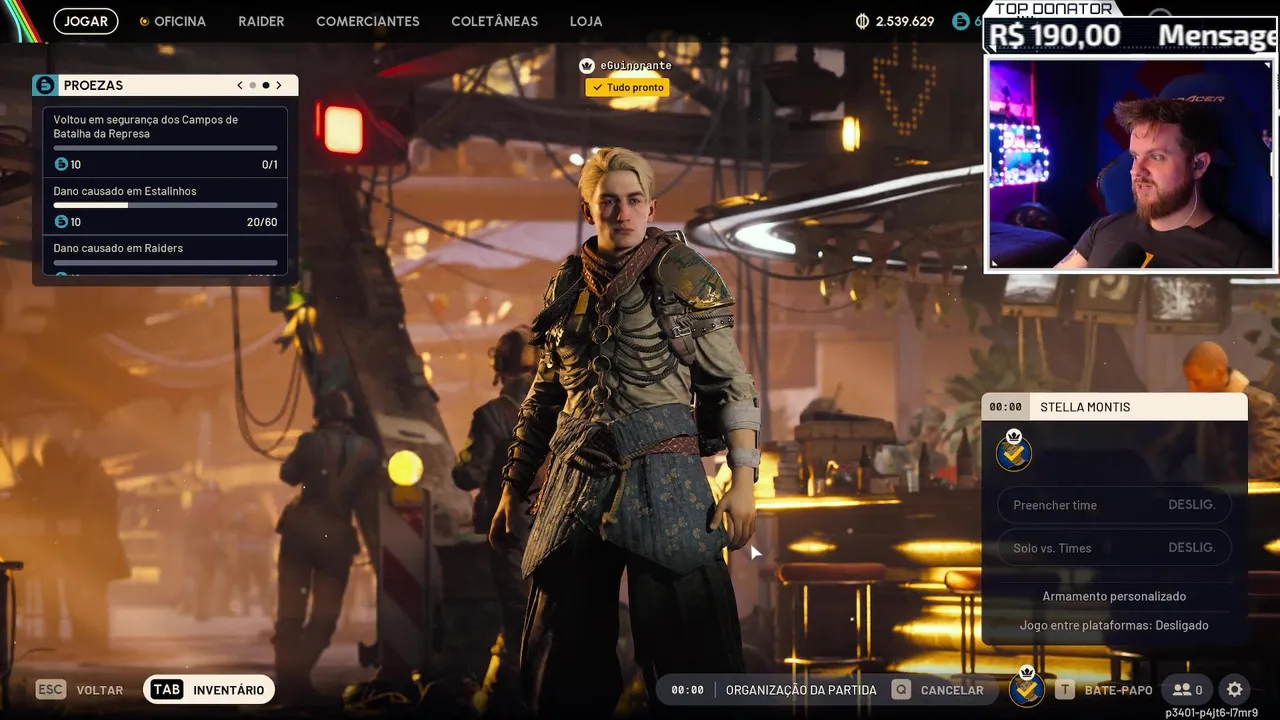Select the first Proezas page dot
Viewport: 1280px width, 720px height.
tap(253, 85)
